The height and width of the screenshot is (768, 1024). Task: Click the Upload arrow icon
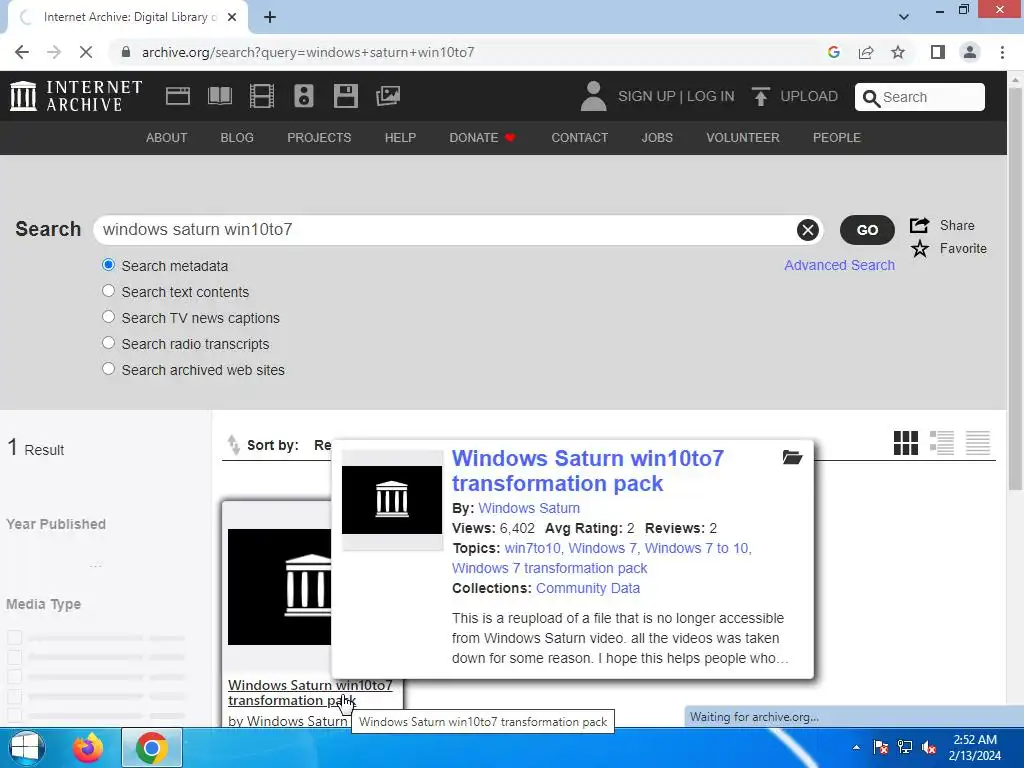pos(760,96)
